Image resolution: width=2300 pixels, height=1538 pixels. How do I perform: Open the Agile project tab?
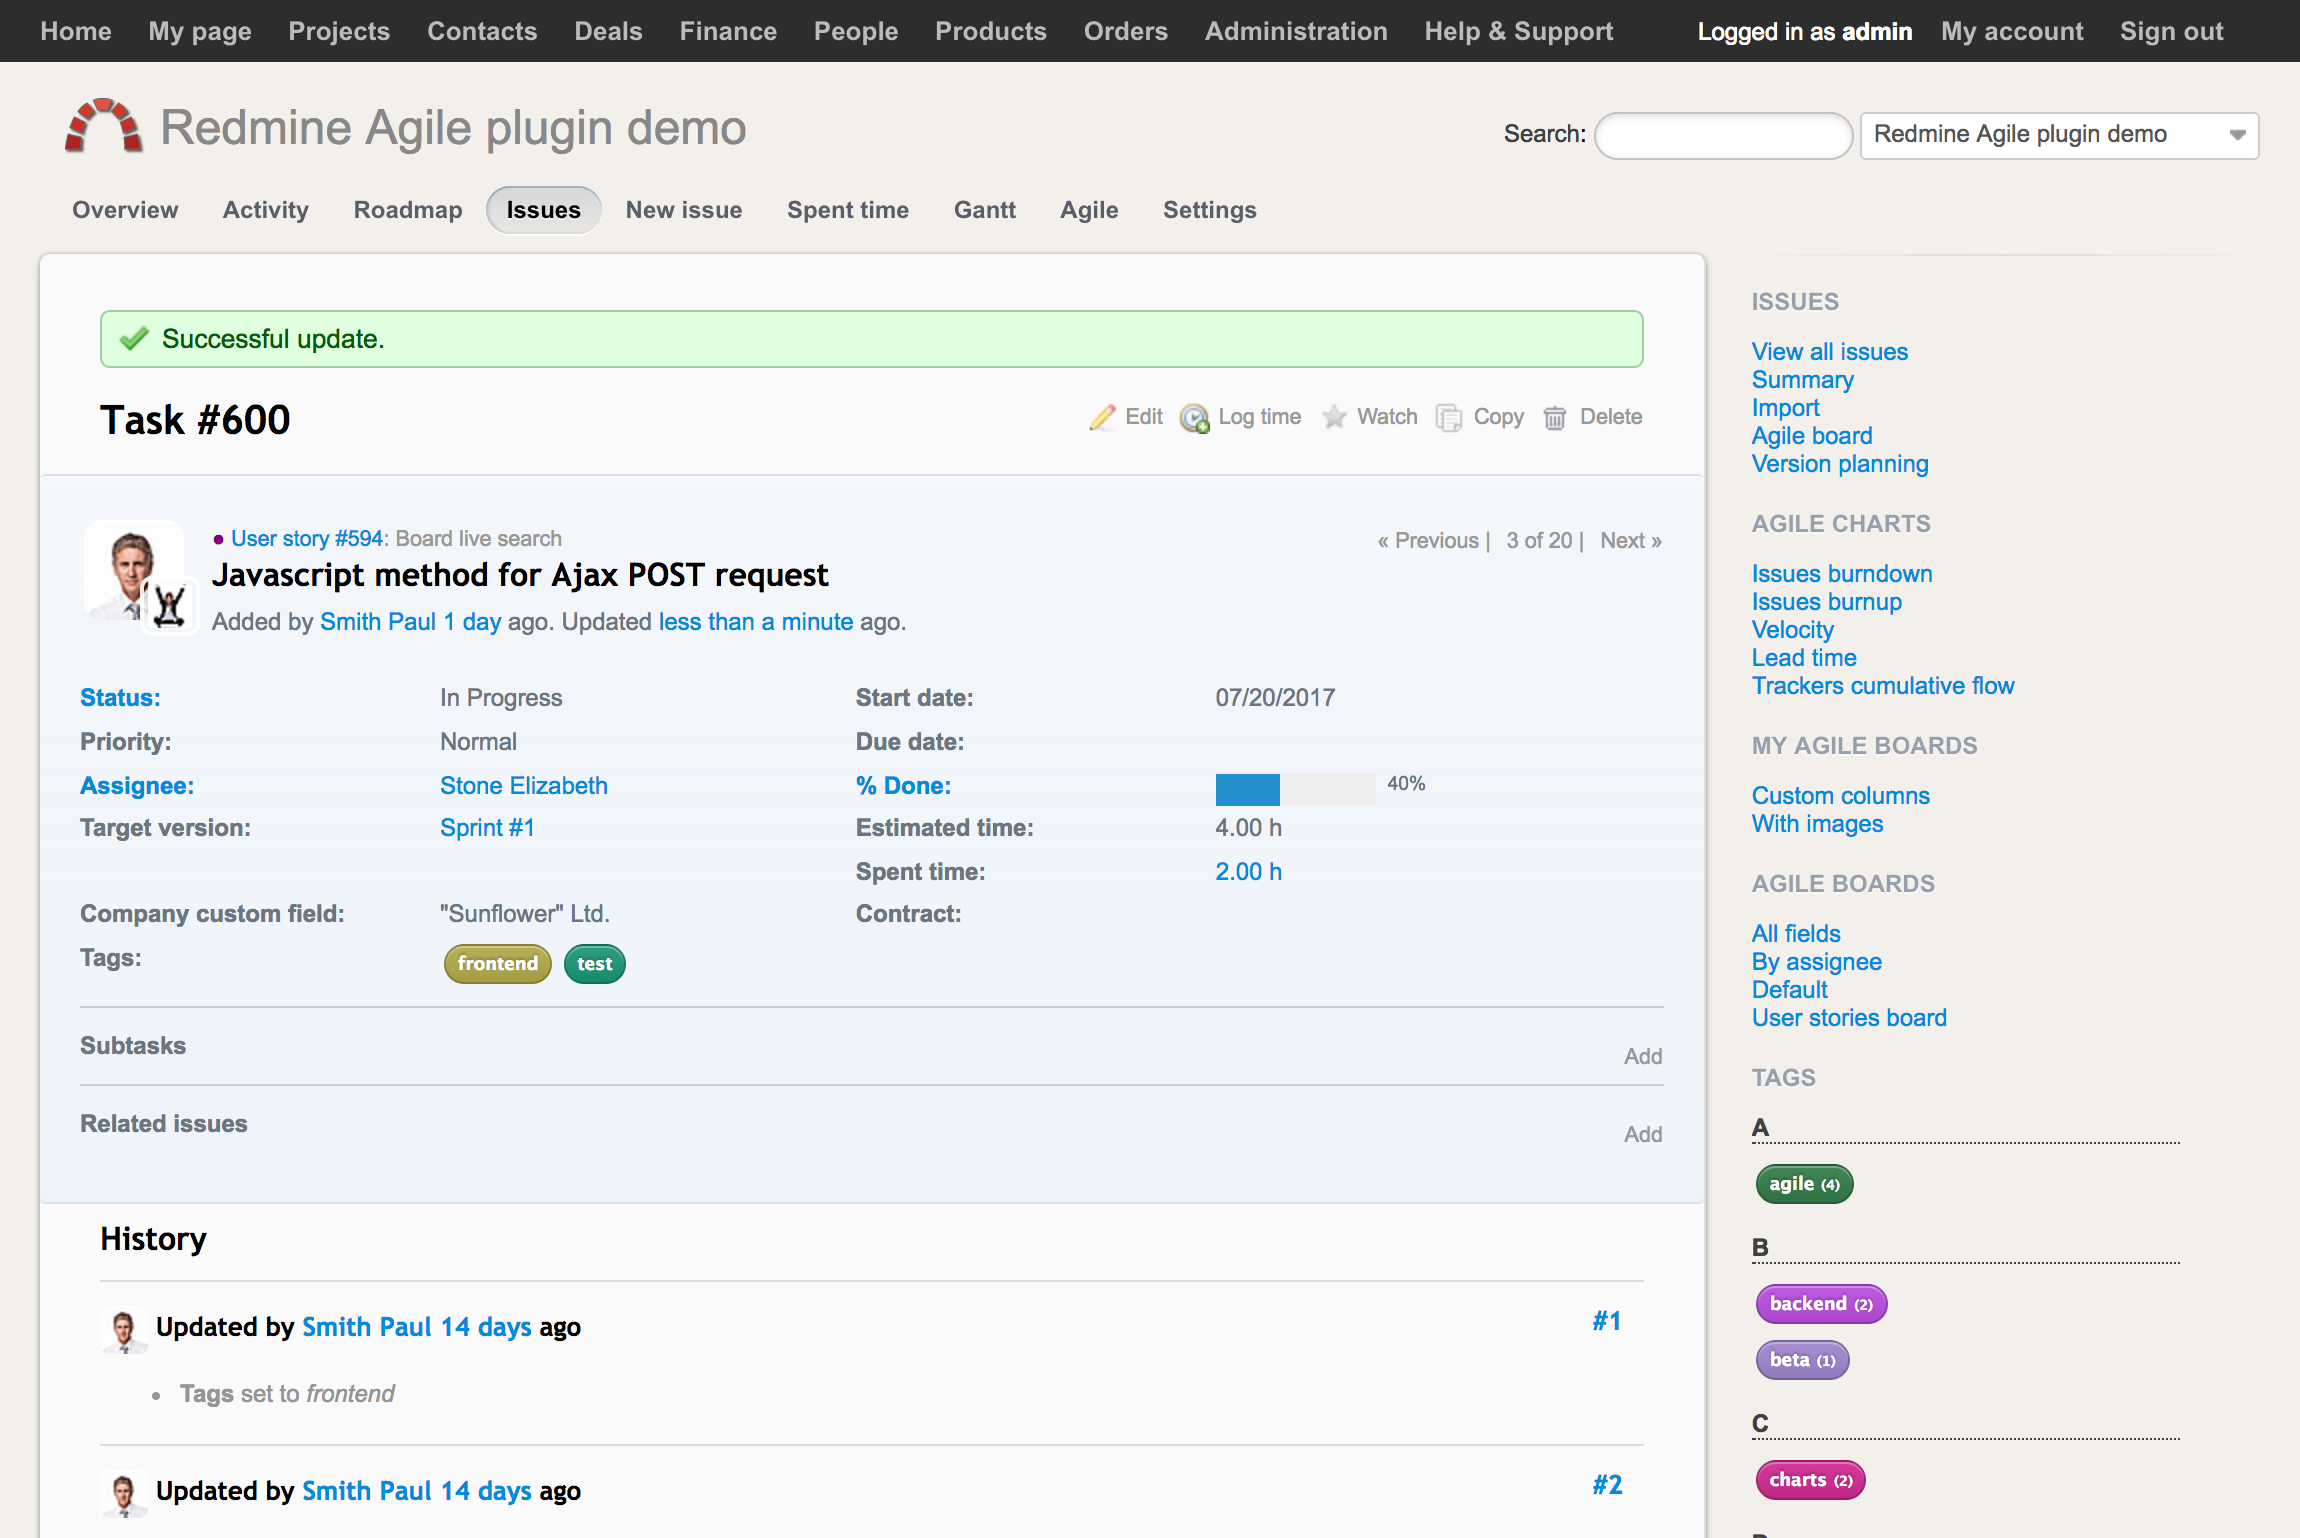pyautogui.click(x=1089, y=210)
